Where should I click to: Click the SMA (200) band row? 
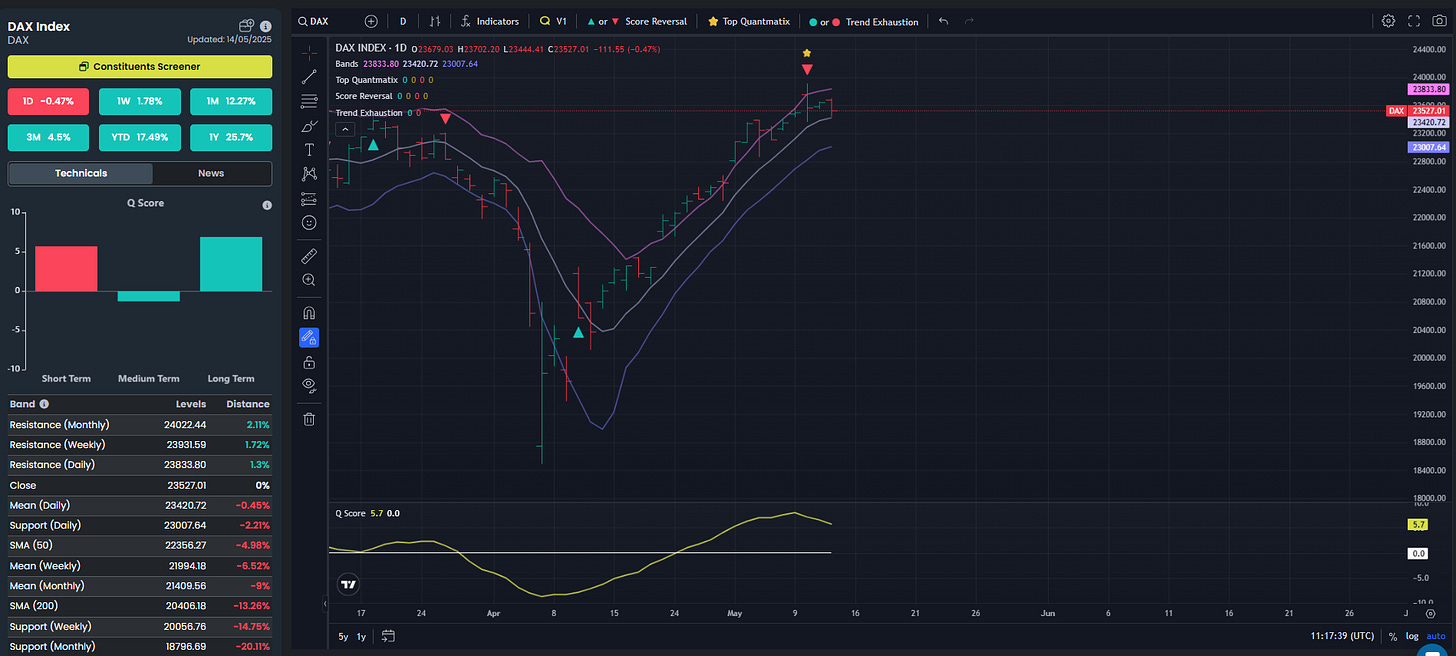(140, 606)
